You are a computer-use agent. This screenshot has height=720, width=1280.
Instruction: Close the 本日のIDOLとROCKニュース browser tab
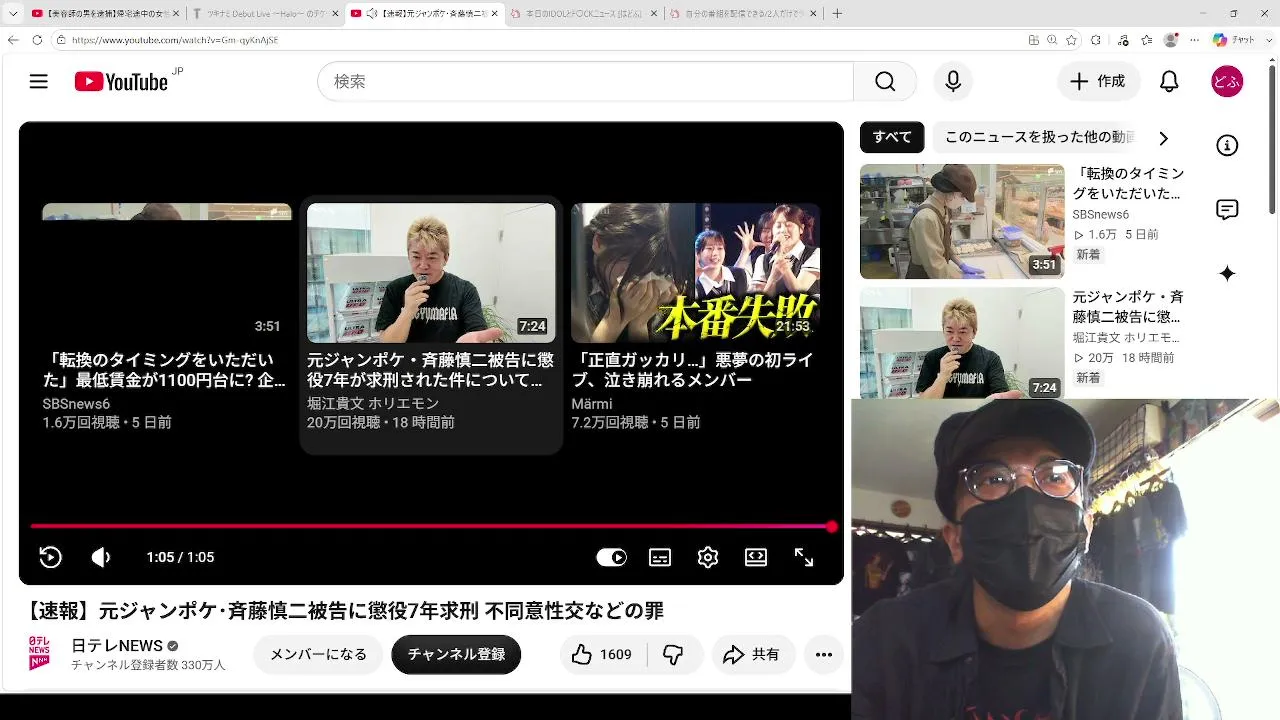(x=653, y=14)
